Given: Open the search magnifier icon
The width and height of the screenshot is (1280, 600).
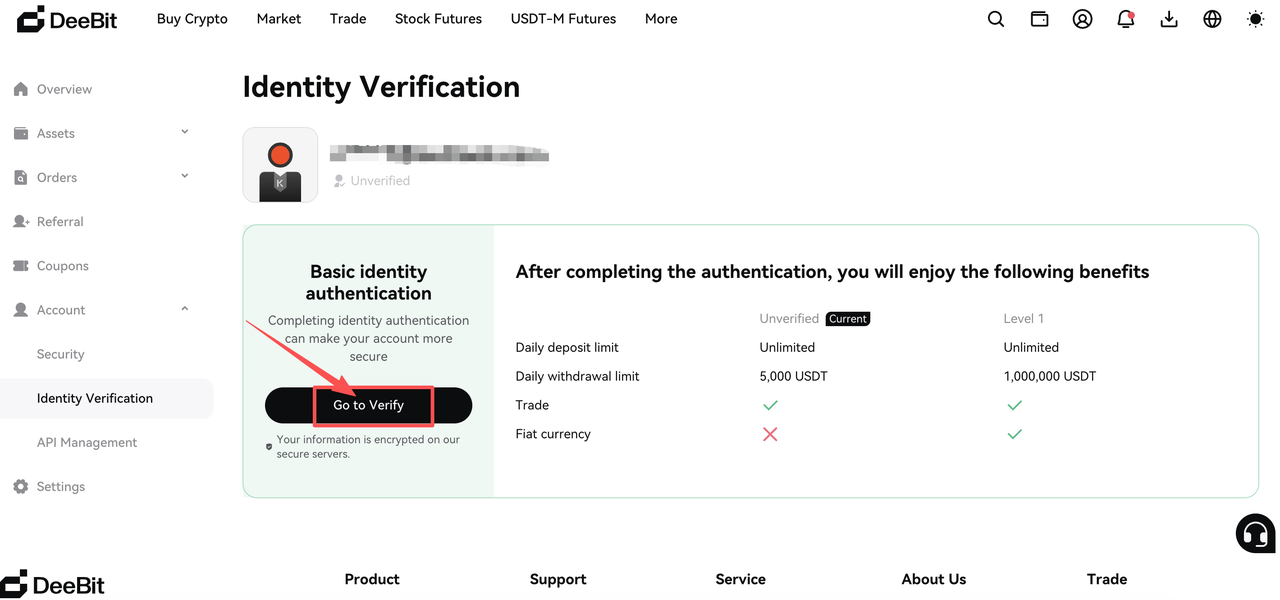Looking at the screenshot, I should [x=996, y=19].
